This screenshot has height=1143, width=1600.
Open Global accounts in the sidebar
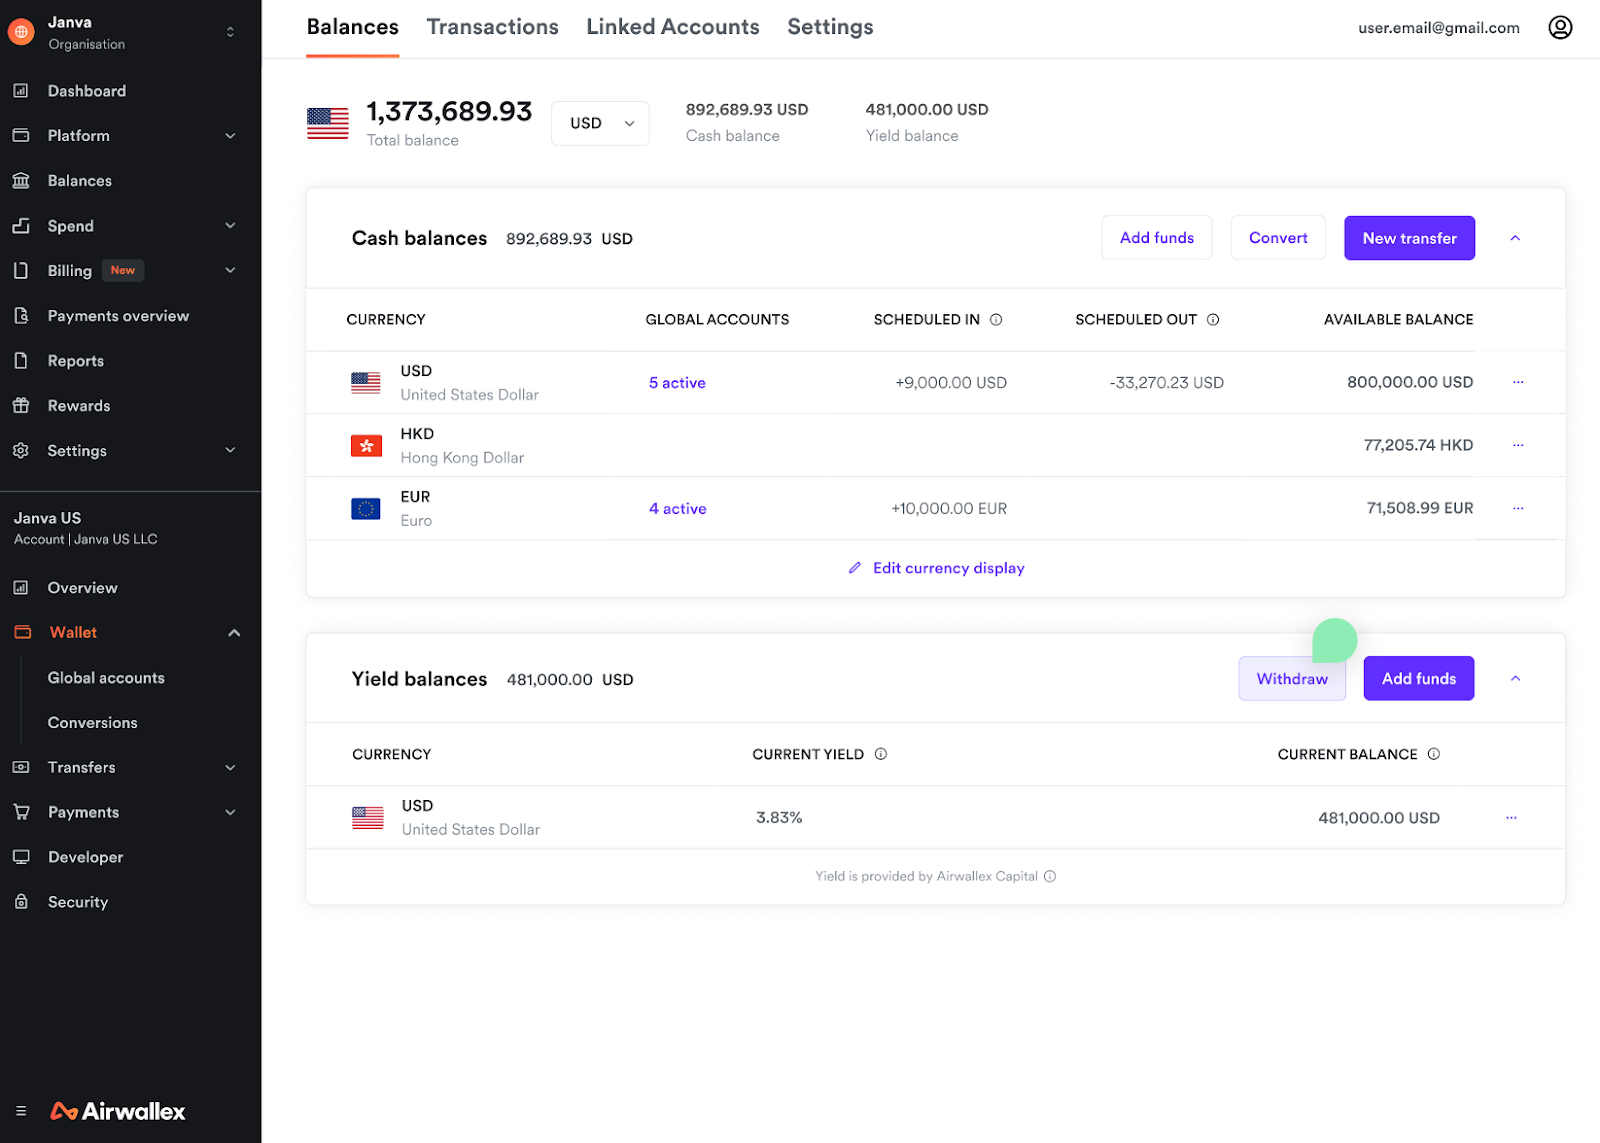point(106,678)
